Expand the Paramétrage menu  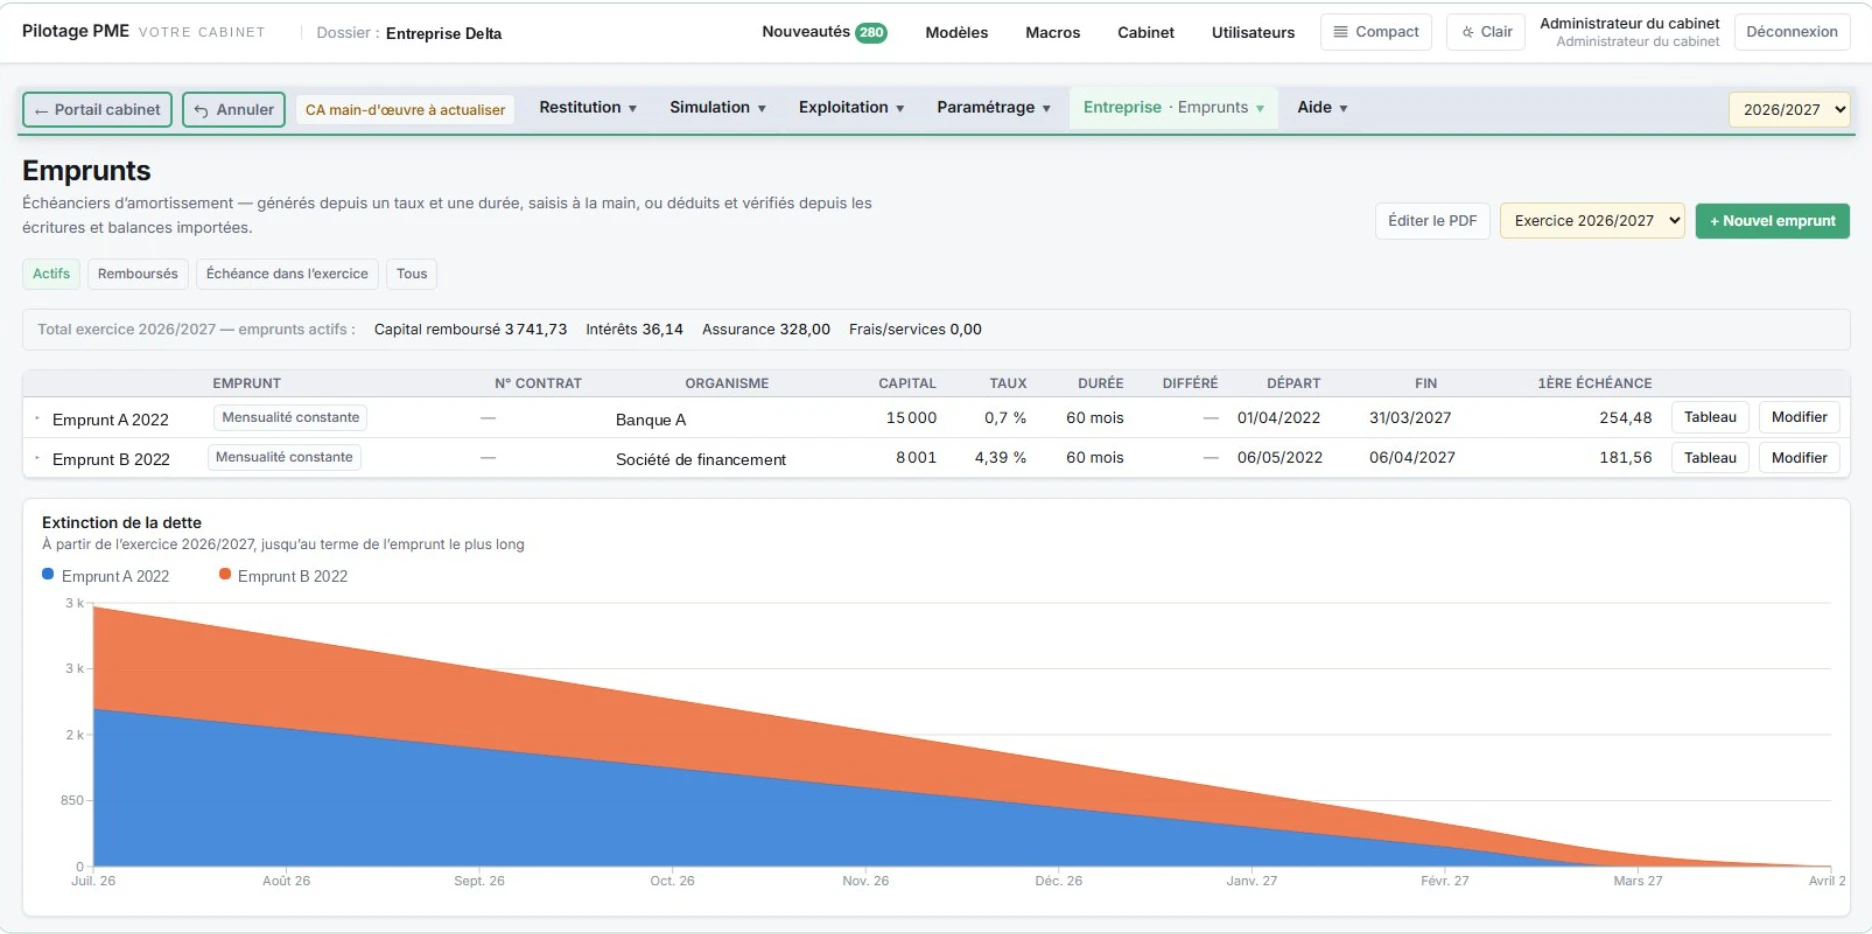993,108
